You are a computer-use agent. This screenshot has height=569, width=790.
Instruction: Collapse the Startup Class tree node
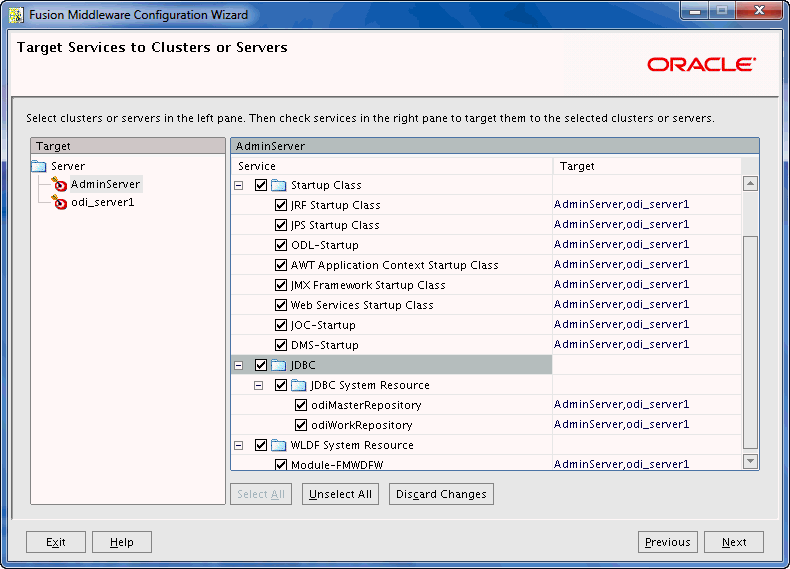pyautogui.click(x=239, y=185)
